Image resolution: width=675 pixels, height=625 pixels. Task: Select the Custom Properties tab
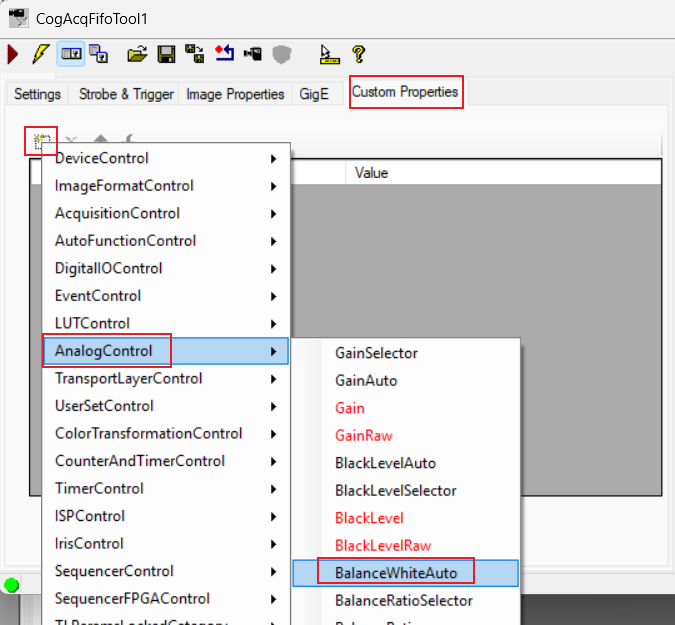click(405, 92)
